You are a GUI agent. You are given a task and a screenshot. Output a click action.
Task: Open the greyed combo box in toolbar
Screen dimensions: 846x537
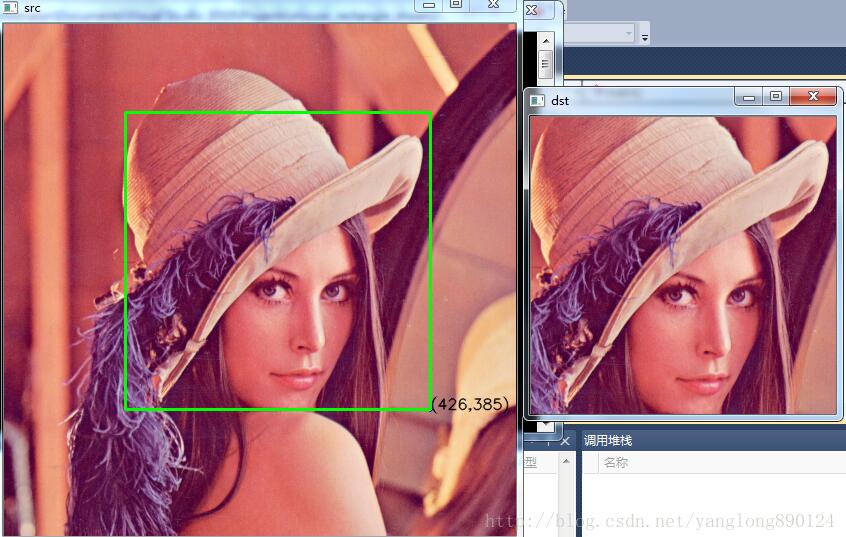pos(600,34)
